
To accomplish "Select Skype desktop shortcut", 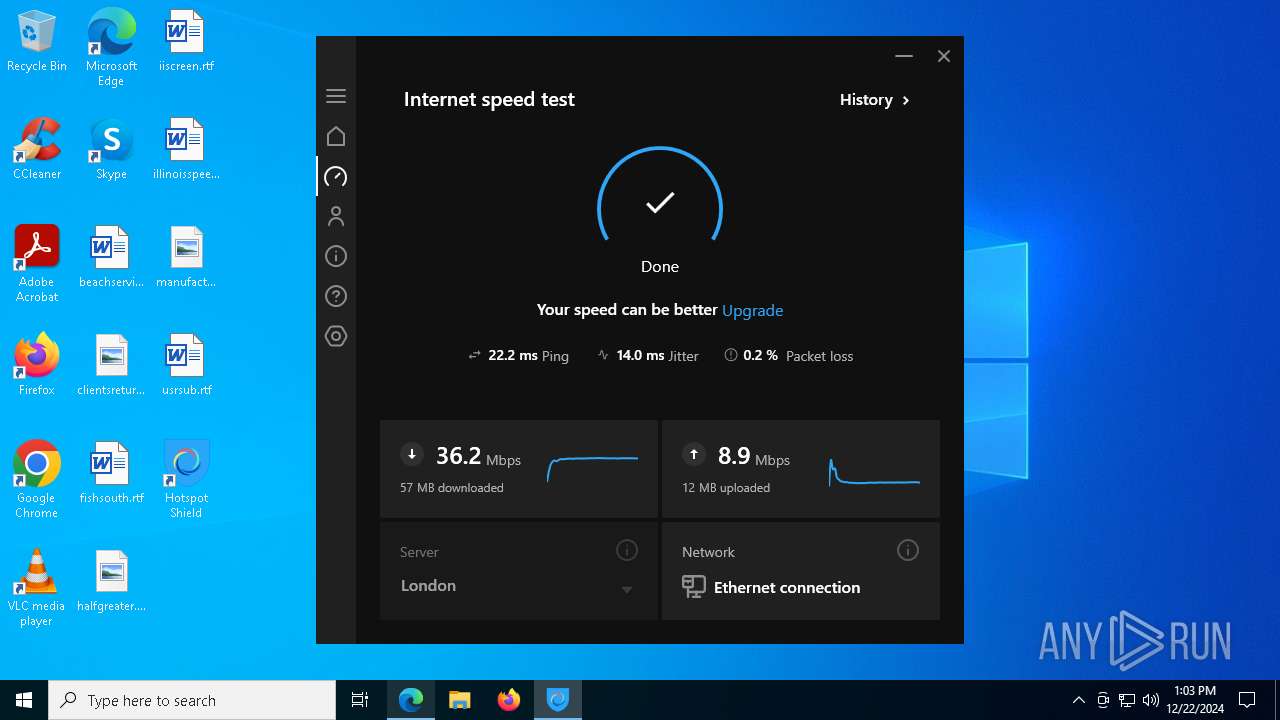I will click(111, 149).
